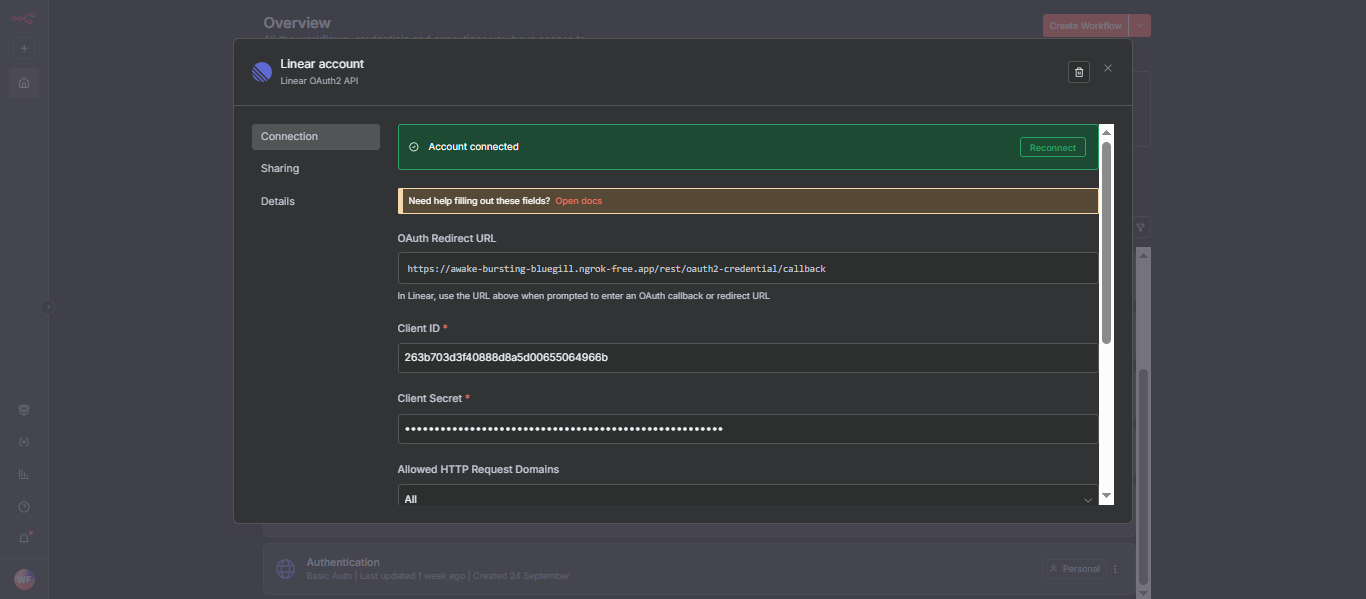Open the Executions clock icon
Image resolution: width=1366 pixels, height=599 pixels.
click(x=23, y=506)
